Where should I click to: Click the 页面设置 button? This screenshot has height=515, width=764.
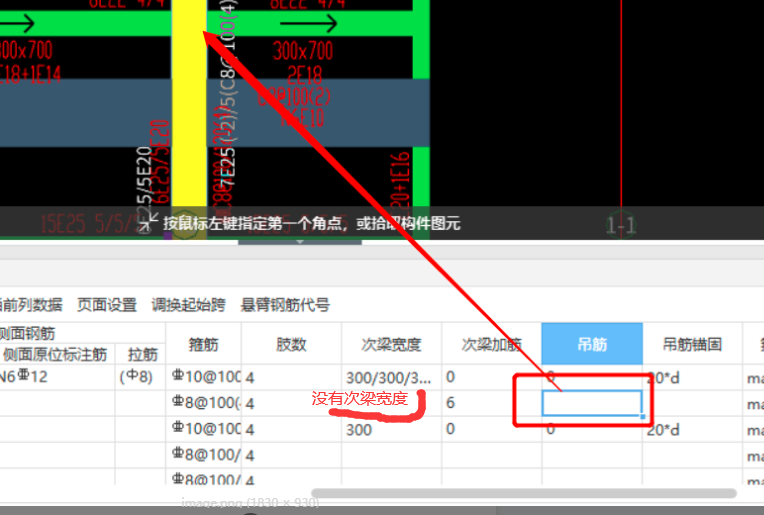[107, 305]
